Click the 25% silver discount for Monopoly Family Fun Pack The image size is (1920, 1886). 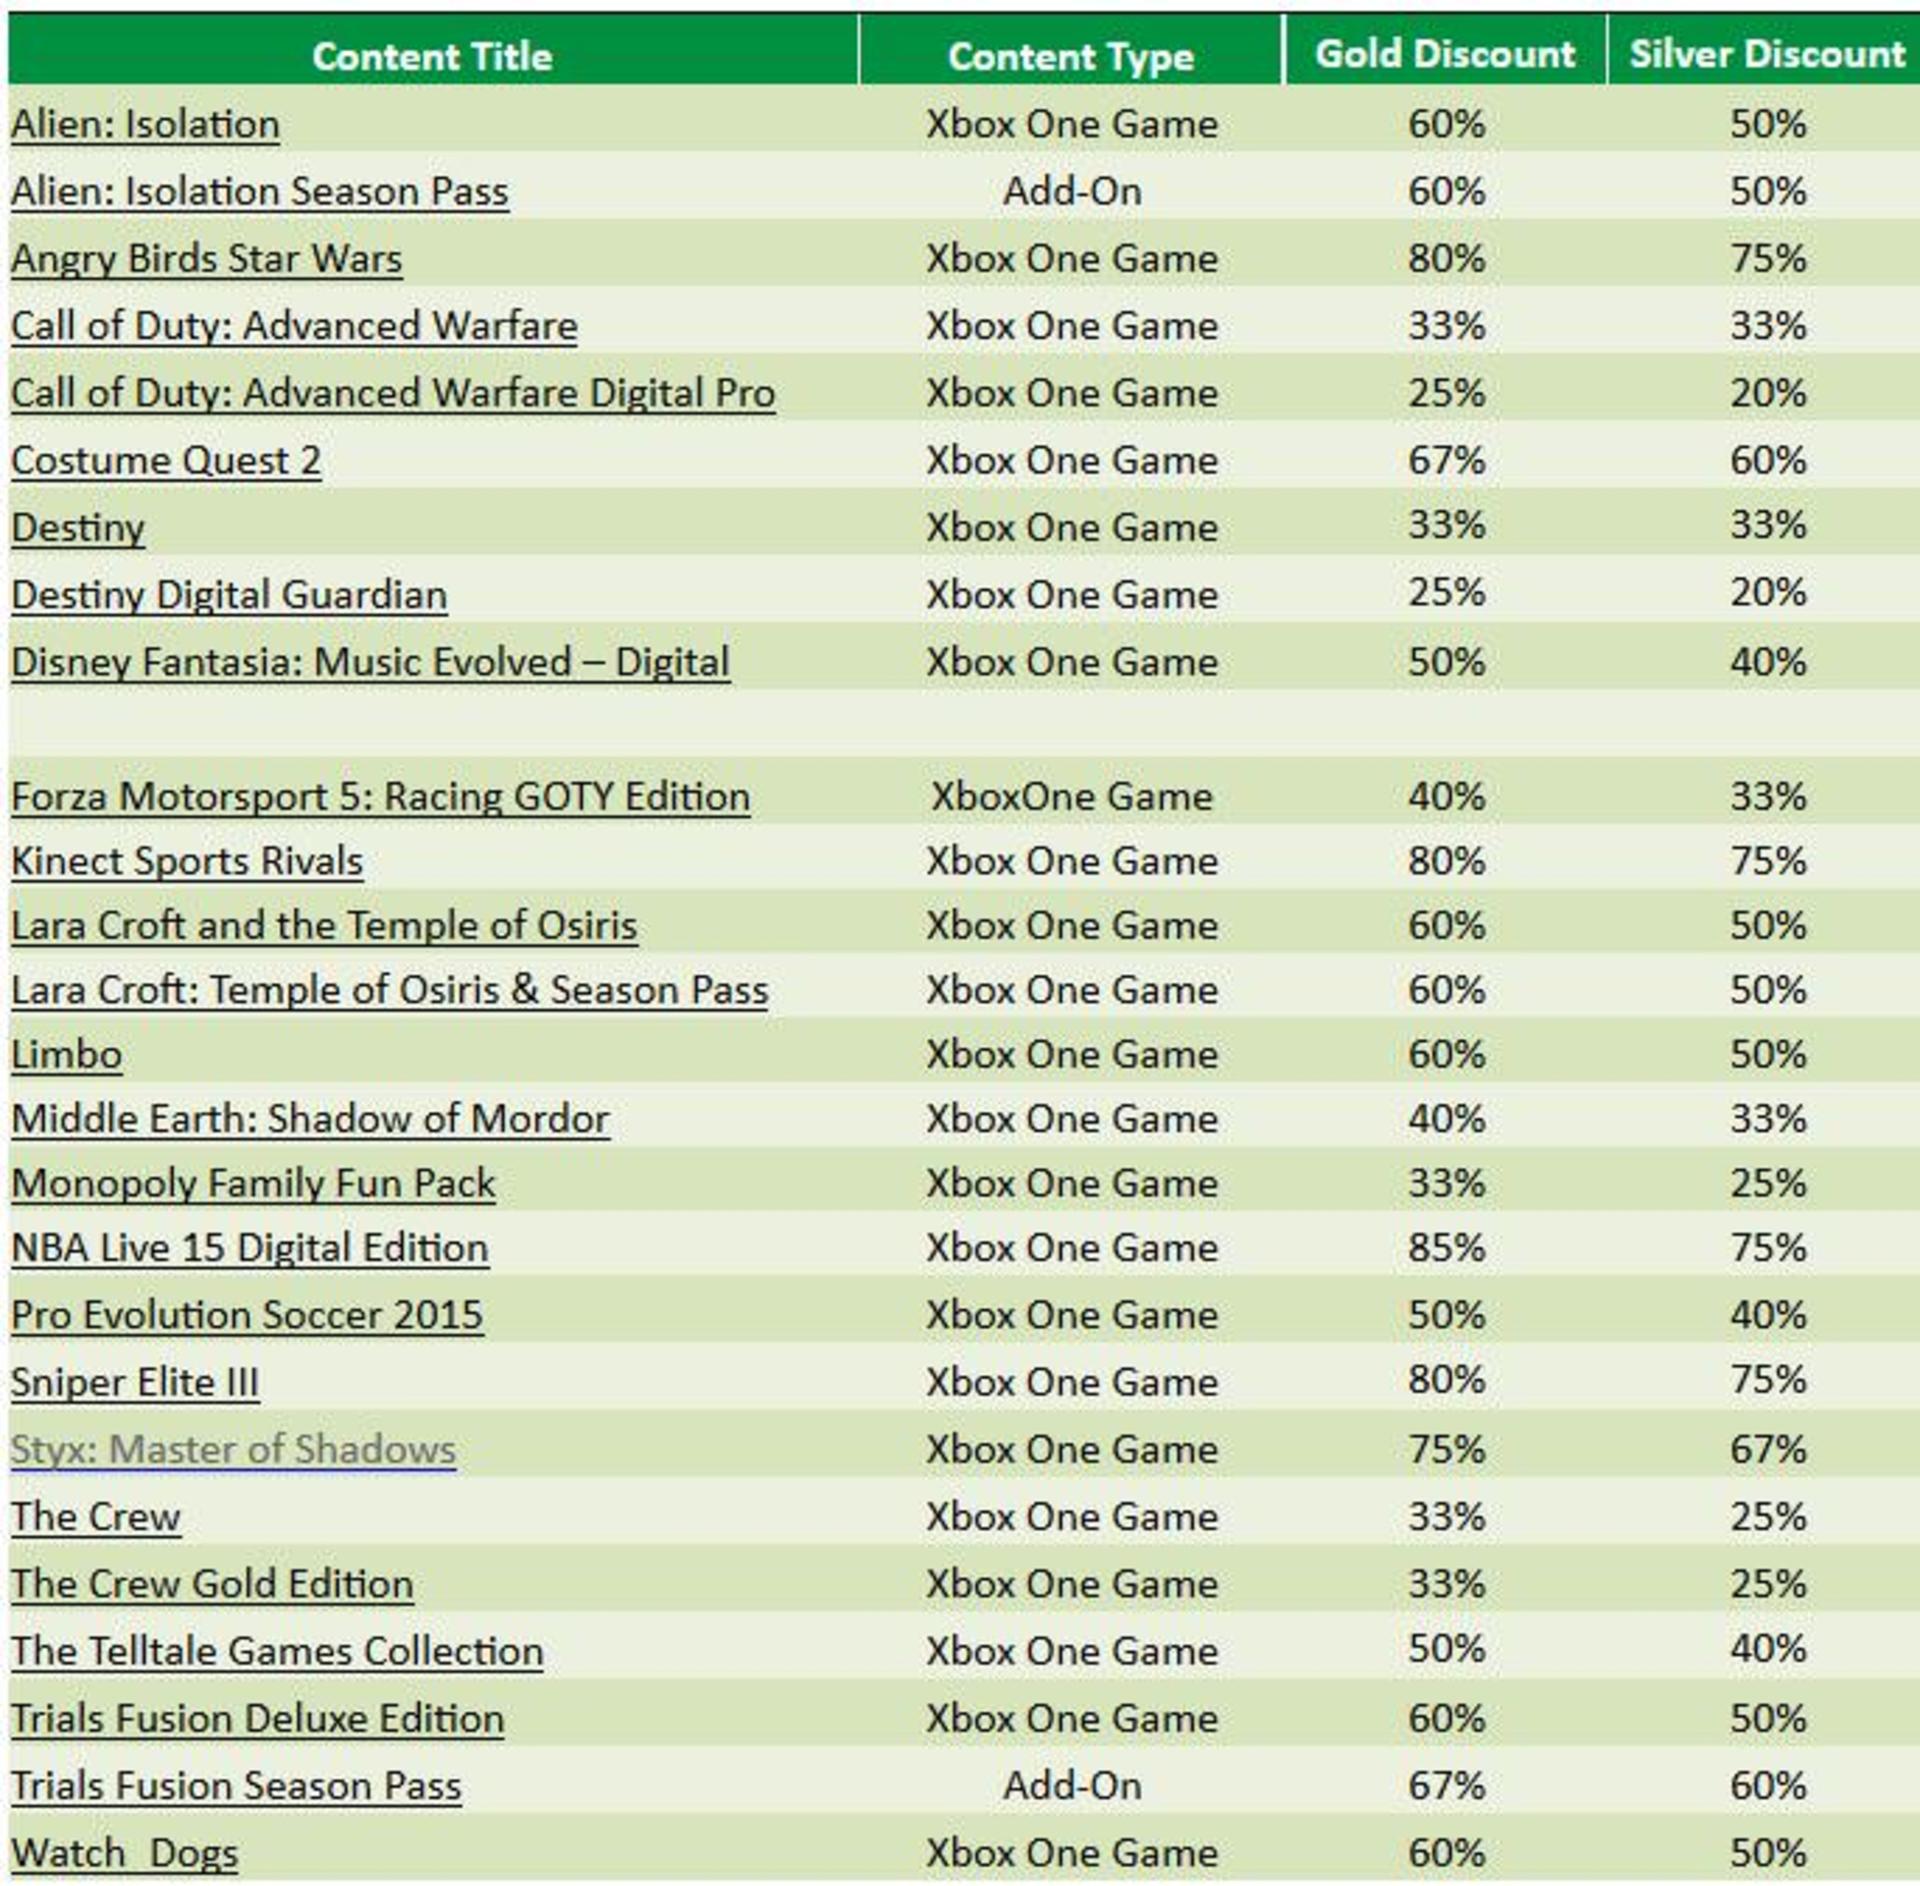[1769, 1183]
